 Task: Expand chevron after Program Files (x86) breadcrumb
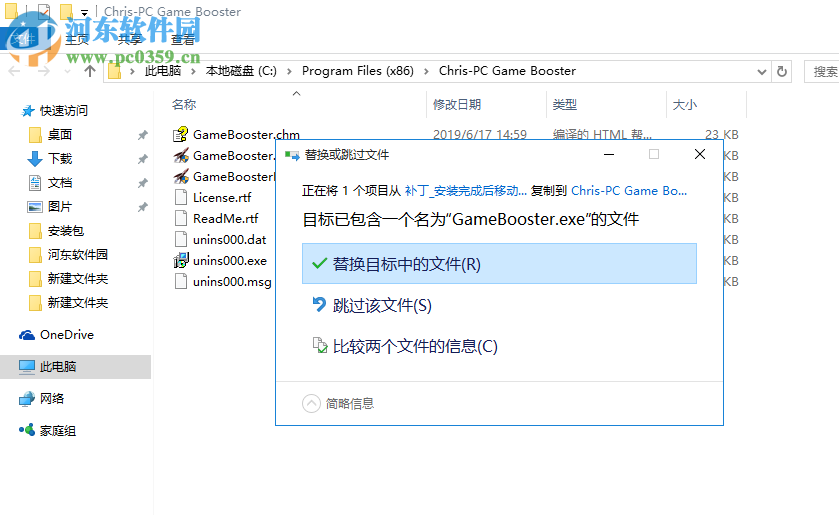(x=426, y=71)
